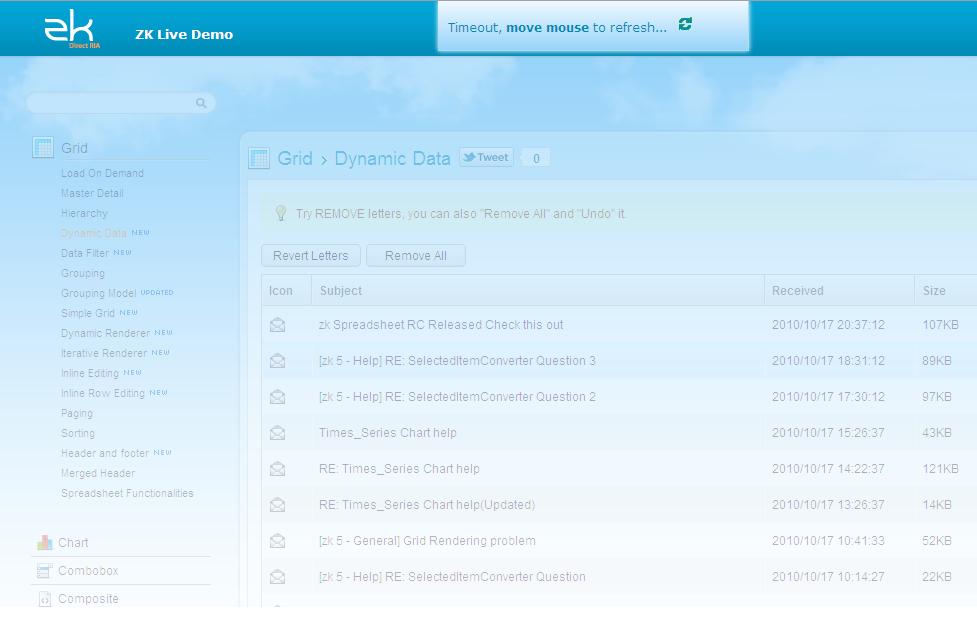Click envelope icon for 10:14:27 SelectedItemConverter row
This screenshot has height=628, width=977.
click(277, 577)
